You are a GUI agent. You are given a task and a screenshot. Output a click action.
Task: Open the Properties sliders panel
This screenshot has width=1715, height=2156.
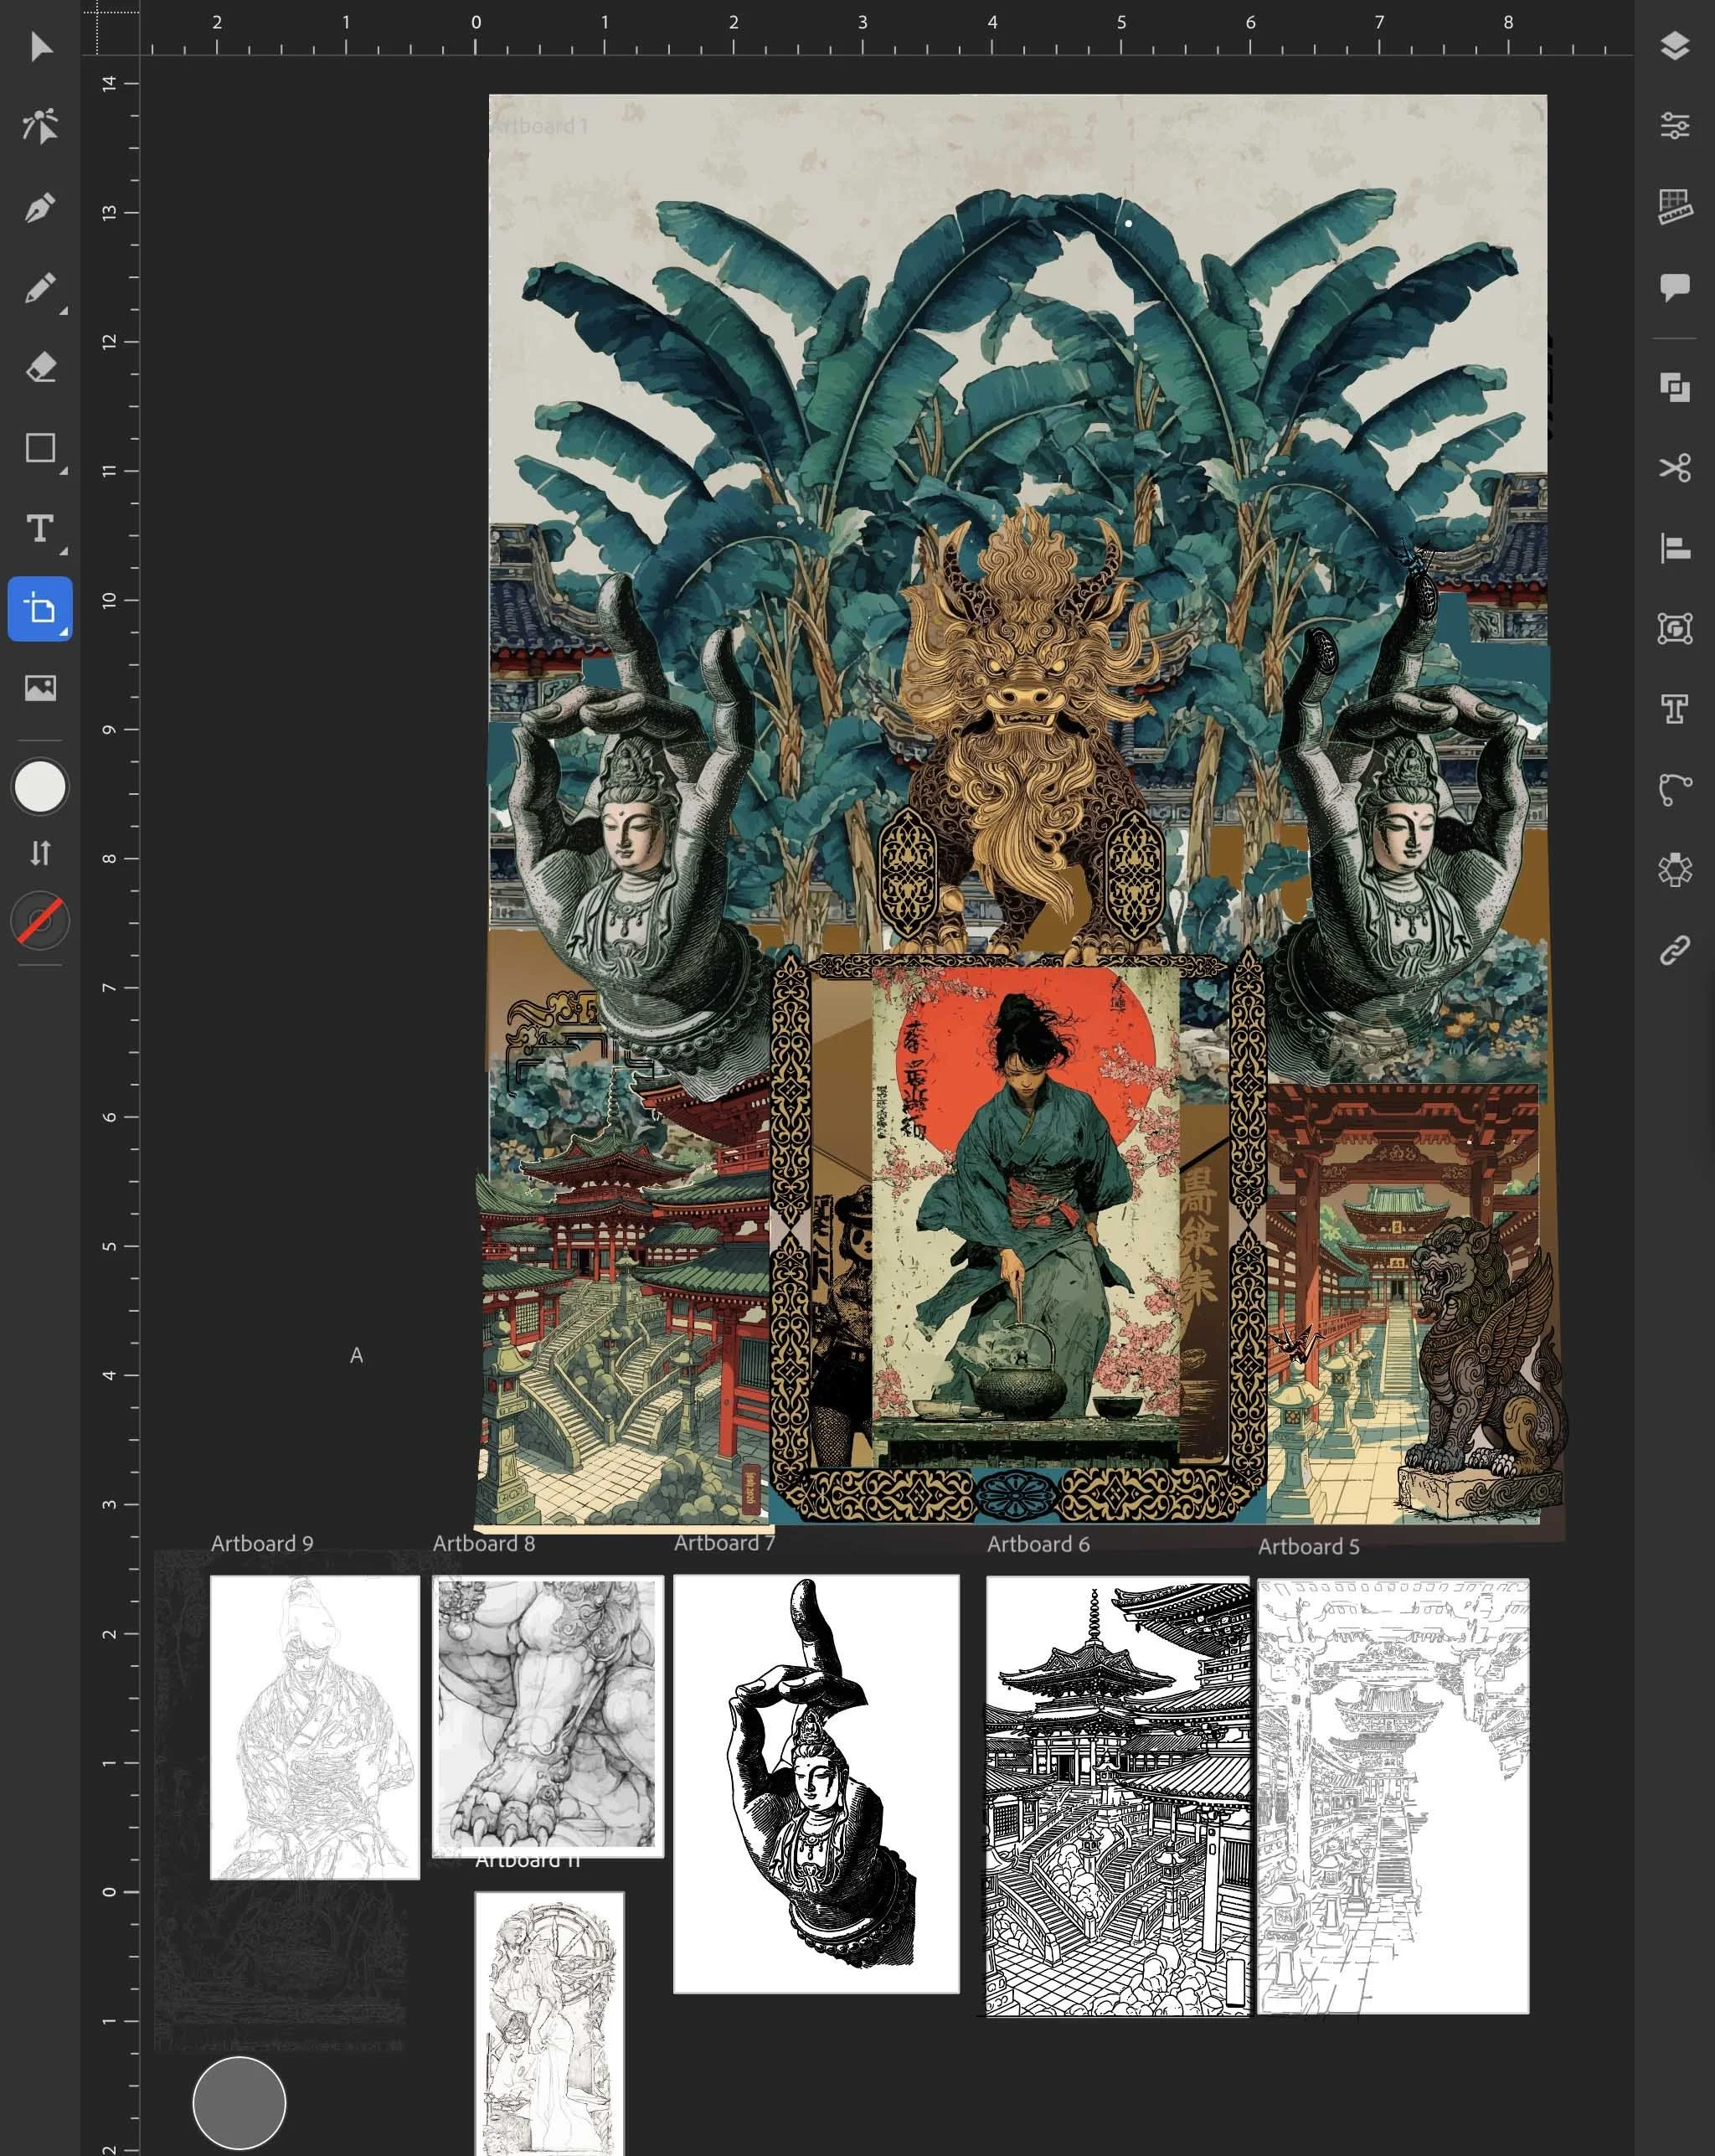pyautogui.click(x=1675, y=126)
